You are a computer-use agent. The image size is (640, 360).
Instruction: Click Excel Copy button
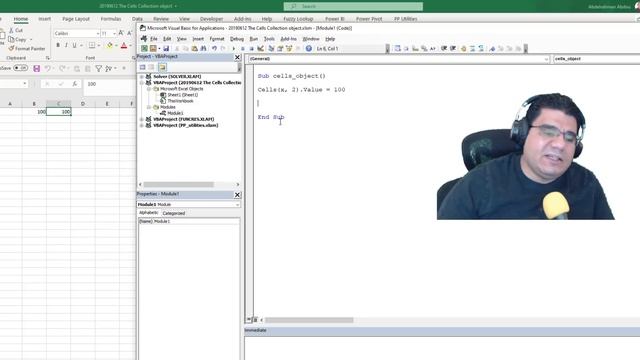(18, 40)
